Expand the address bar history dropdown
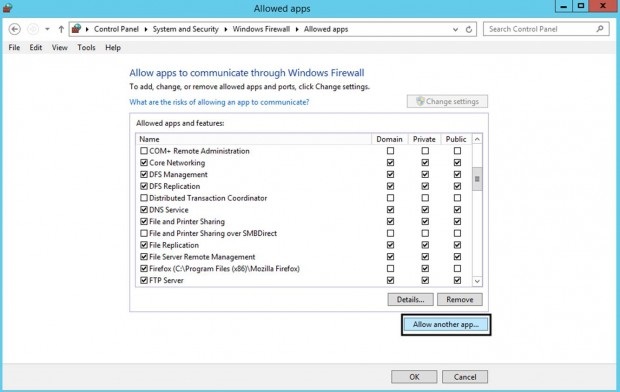This screenshot has width=620, height=392. [456, 29]
